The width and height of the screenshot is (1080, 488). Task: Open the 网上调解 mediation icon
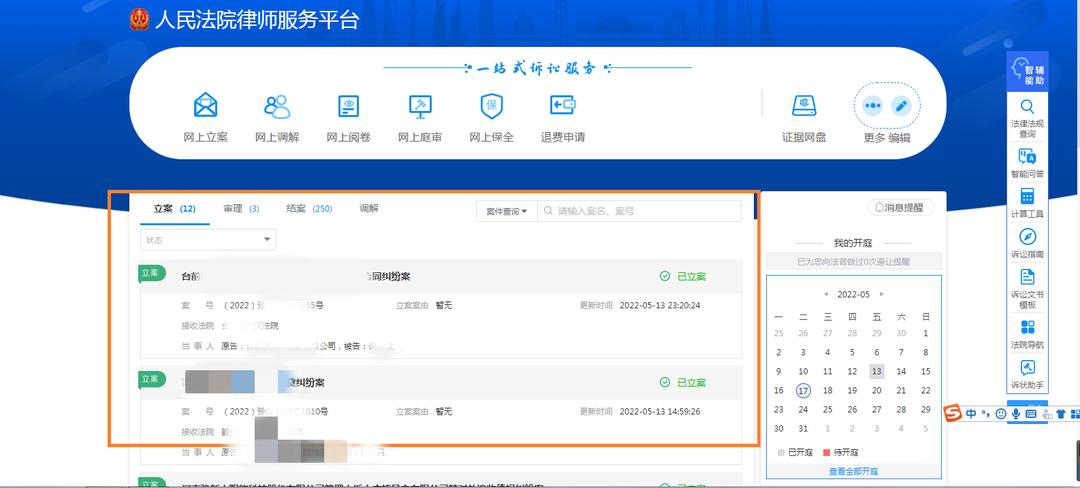277,105
